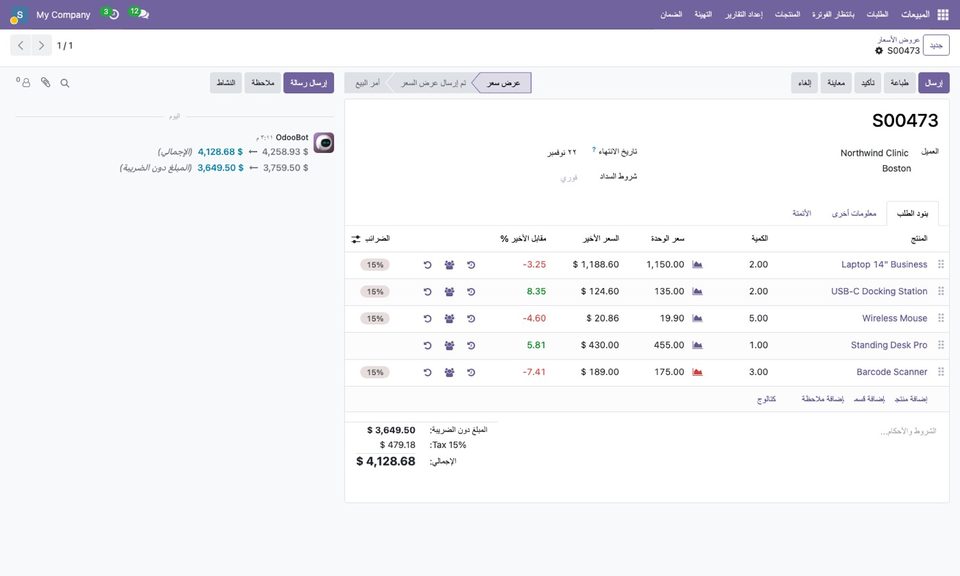Show the followers person icon in chatter
The height and width of the screenshot is (576, 960).
[x=24, y=82]
